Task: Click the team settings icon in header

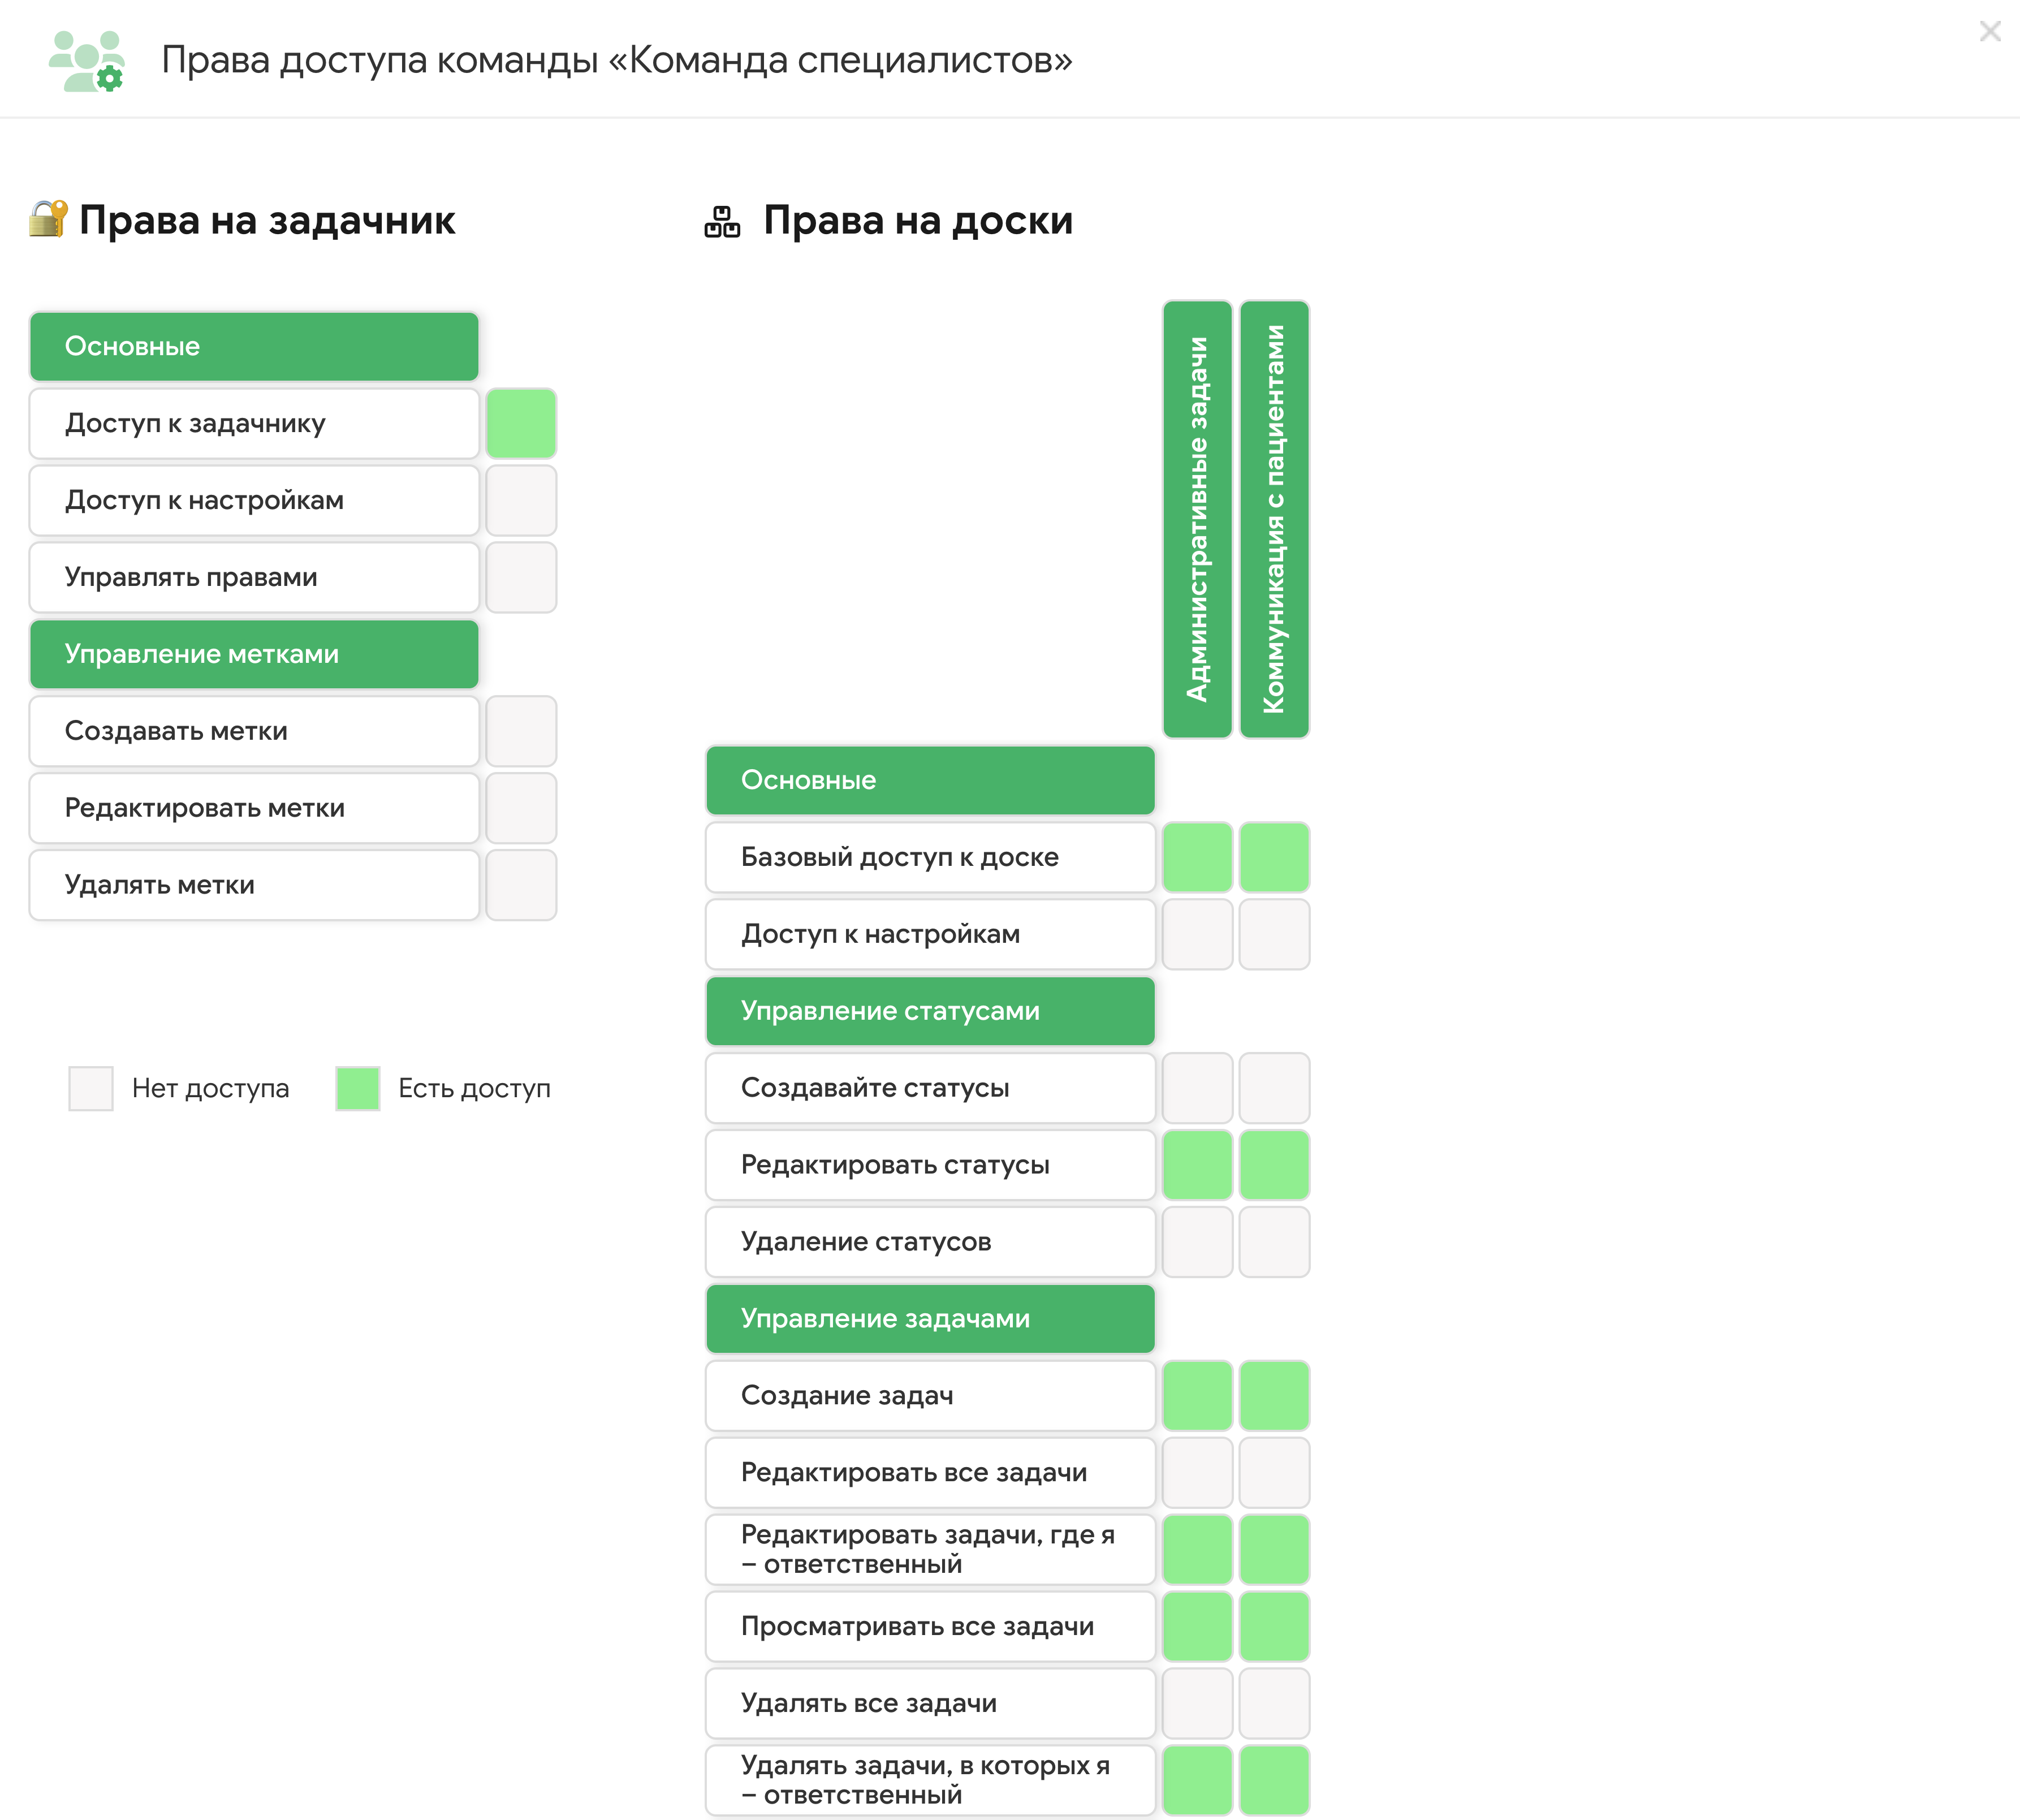Action: pyautogui.click(x=87, y=61)
